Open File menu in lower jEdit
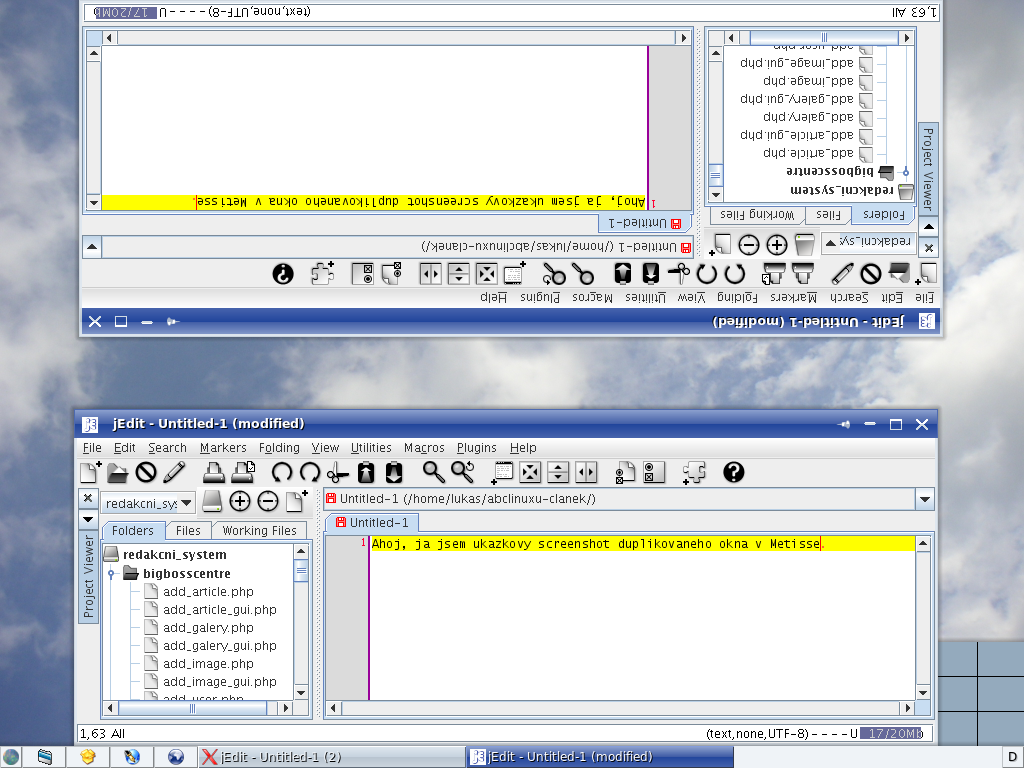Viewport: 1024px width, 768px height. 92,447
